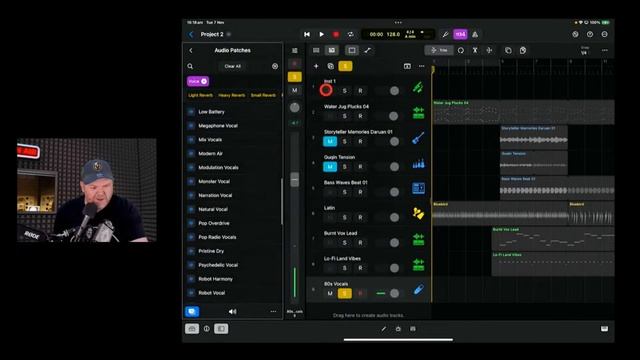The width and height of the screenshot is (640, 360).
Task: Go back from the Audio Patches list
Action: pyautogui.click(x=191, y=50)
